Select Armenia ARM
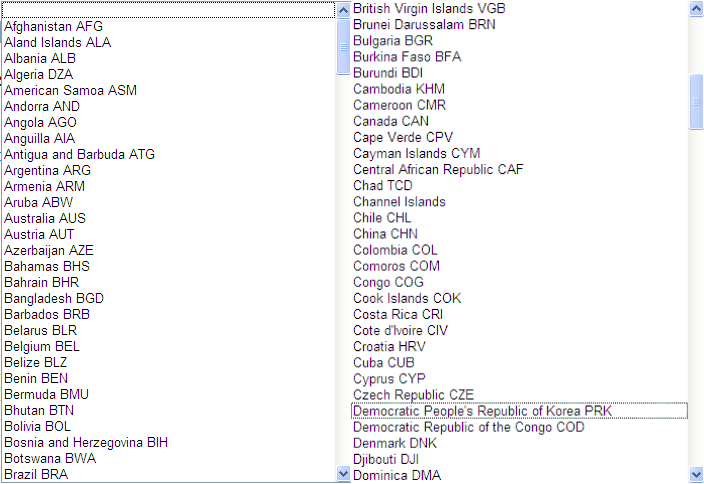 (44, 186)
